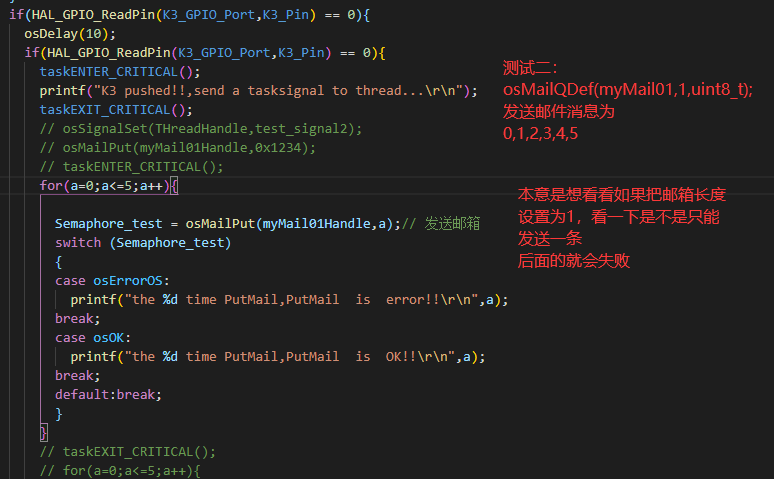The width and height of the screenshot is (774, 479).
Task: Click the red 发送邮件消息为 annotation
Action: [x=559, y=112]
